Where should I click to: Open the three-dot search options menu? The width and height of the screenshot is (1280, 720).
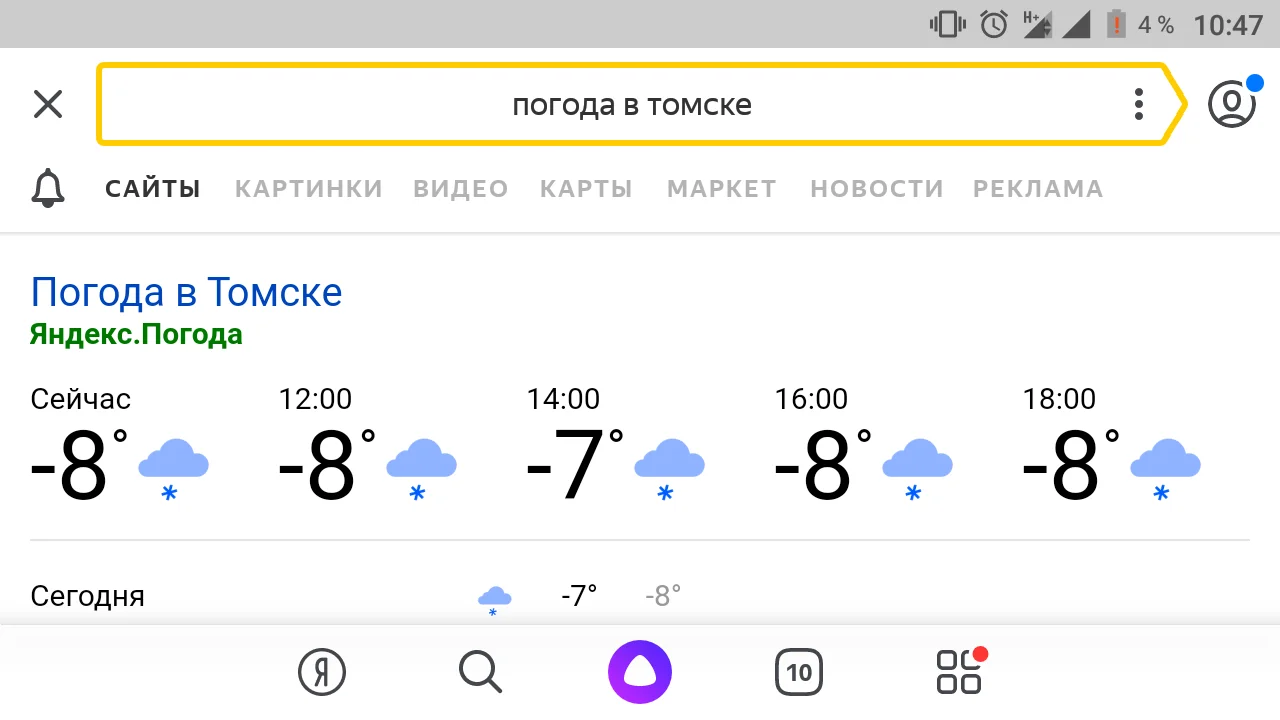1138,104
